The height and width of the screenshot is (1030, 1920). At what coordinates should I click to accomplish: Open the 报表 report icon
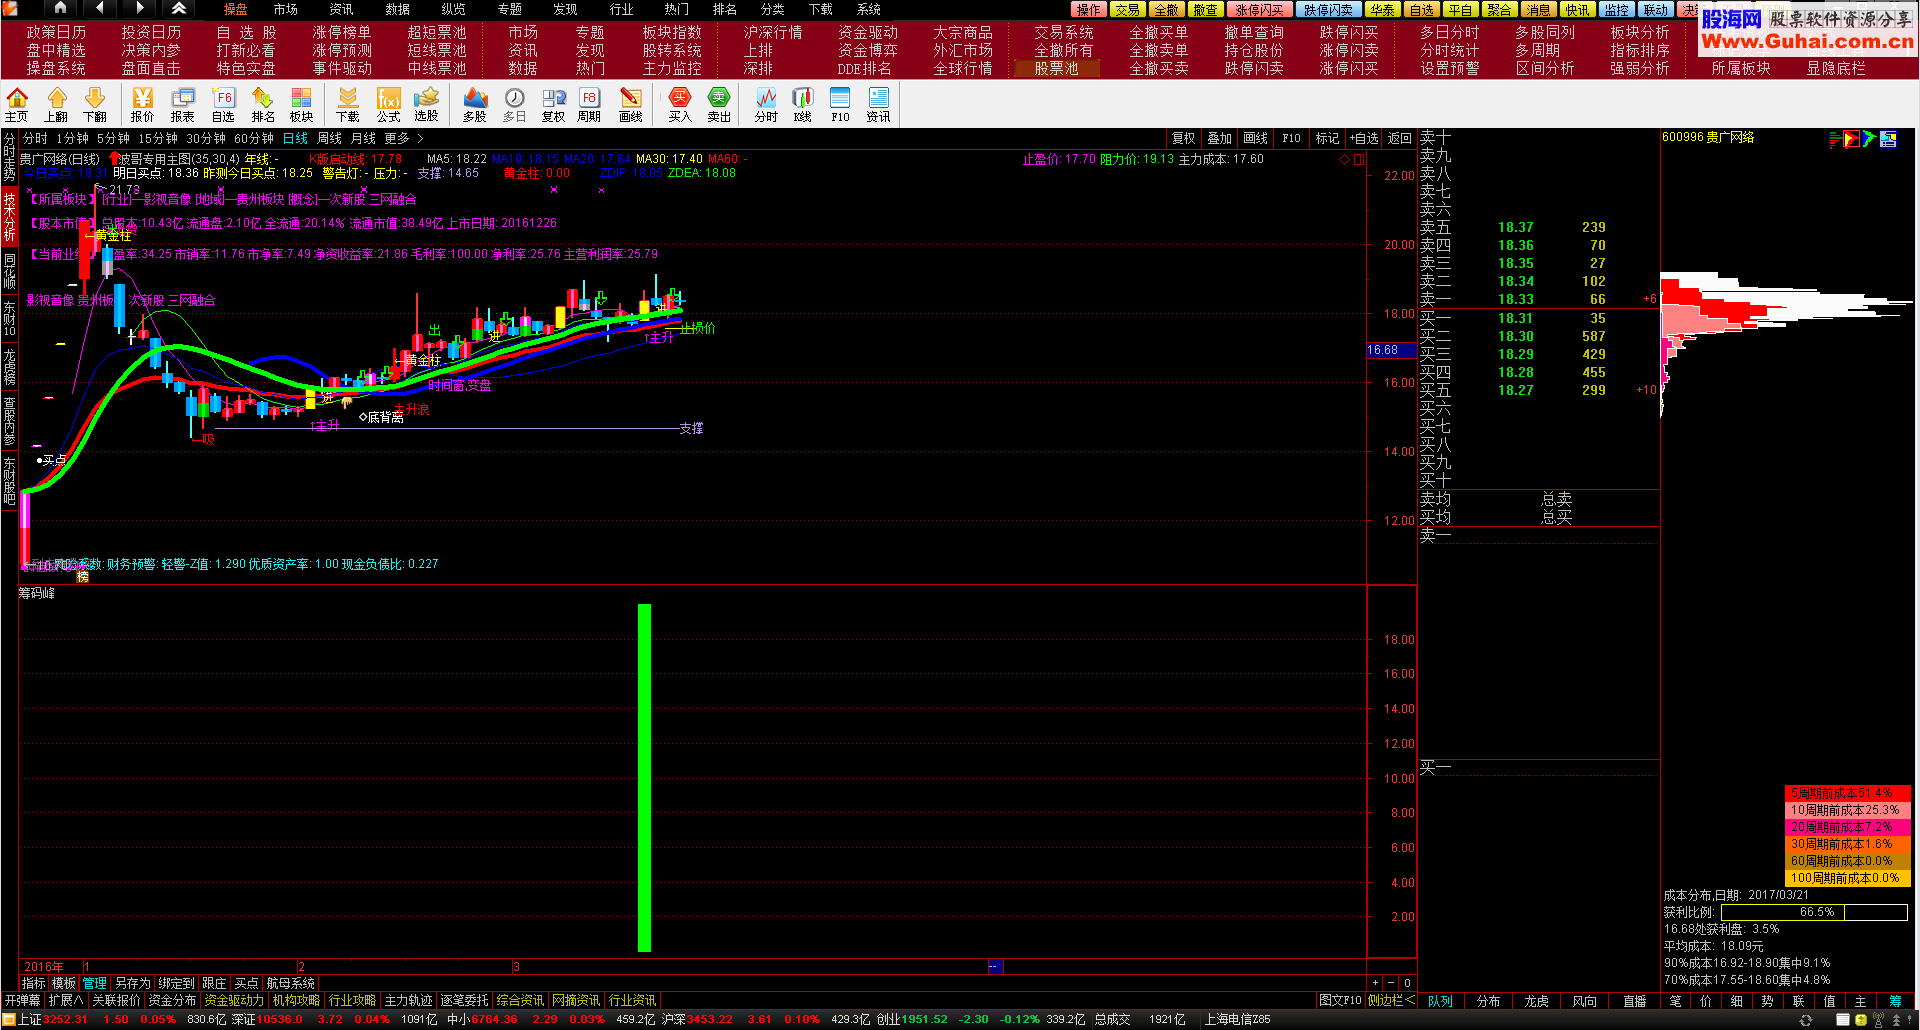[183, 104]
